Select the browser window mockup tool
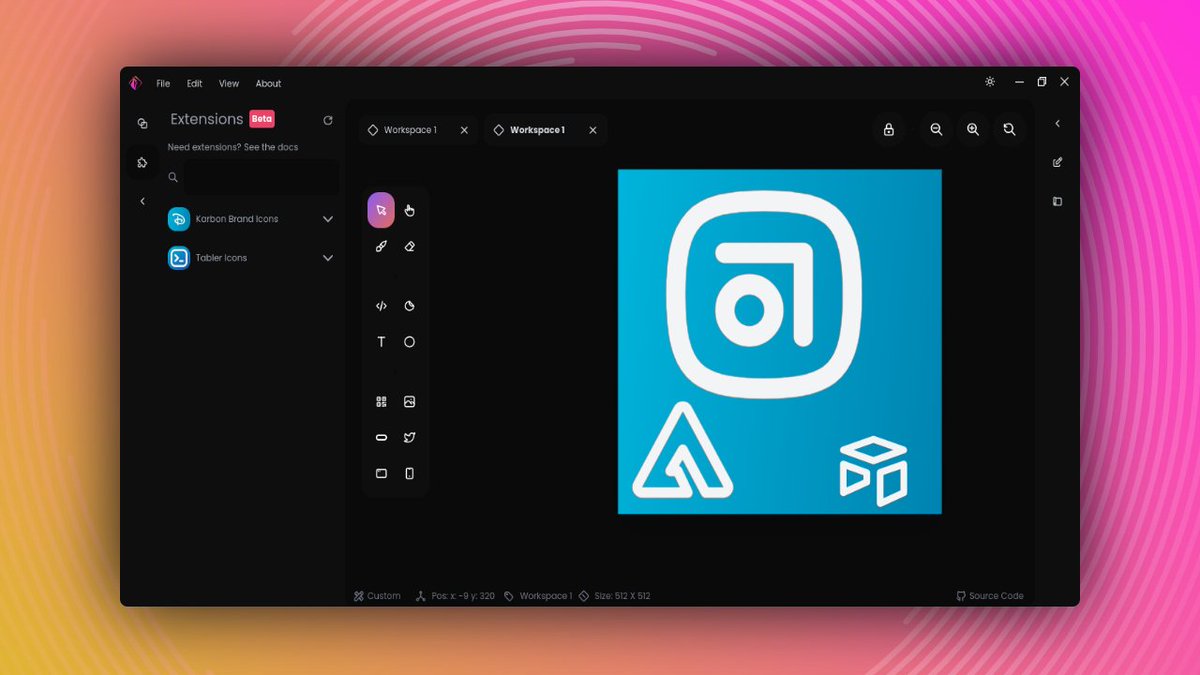Image resolution: width=1200 pixels, height=675 pixels. tap(381, 474)
